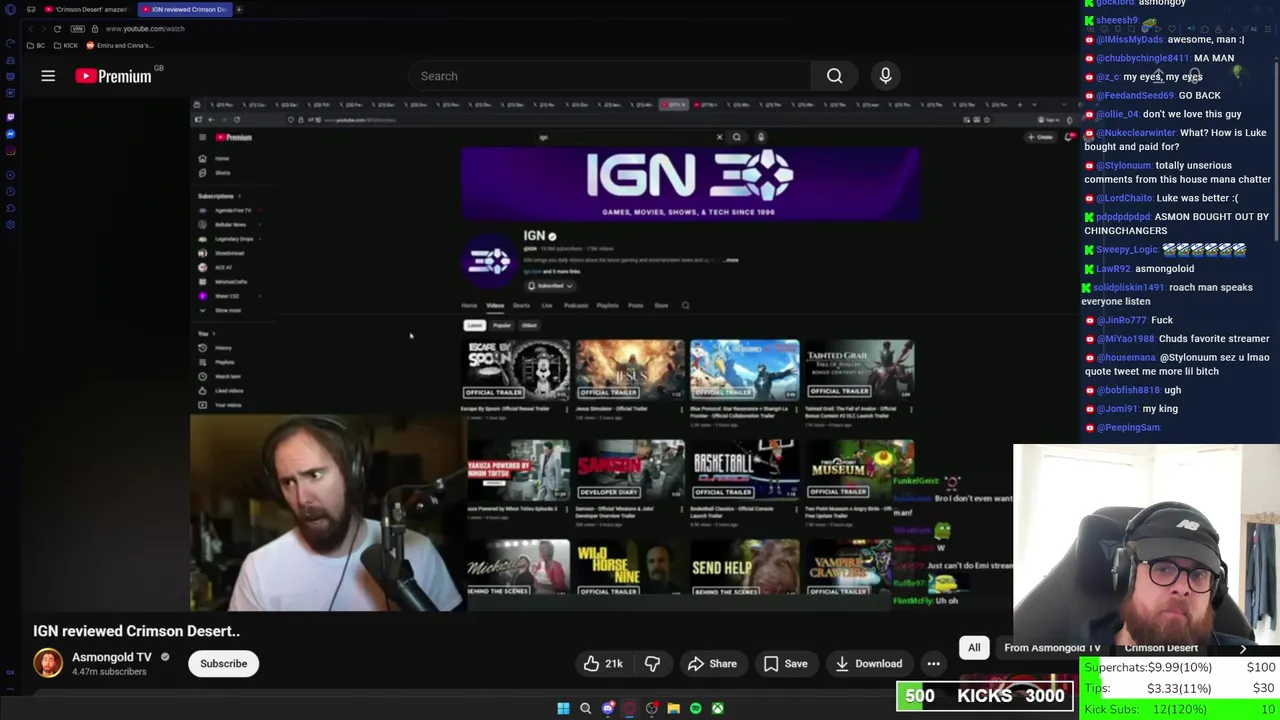Dislike the video with thumbs down
Viewport: 1280px width, 720px height.
pyautogui.click(x=652, y=664)
